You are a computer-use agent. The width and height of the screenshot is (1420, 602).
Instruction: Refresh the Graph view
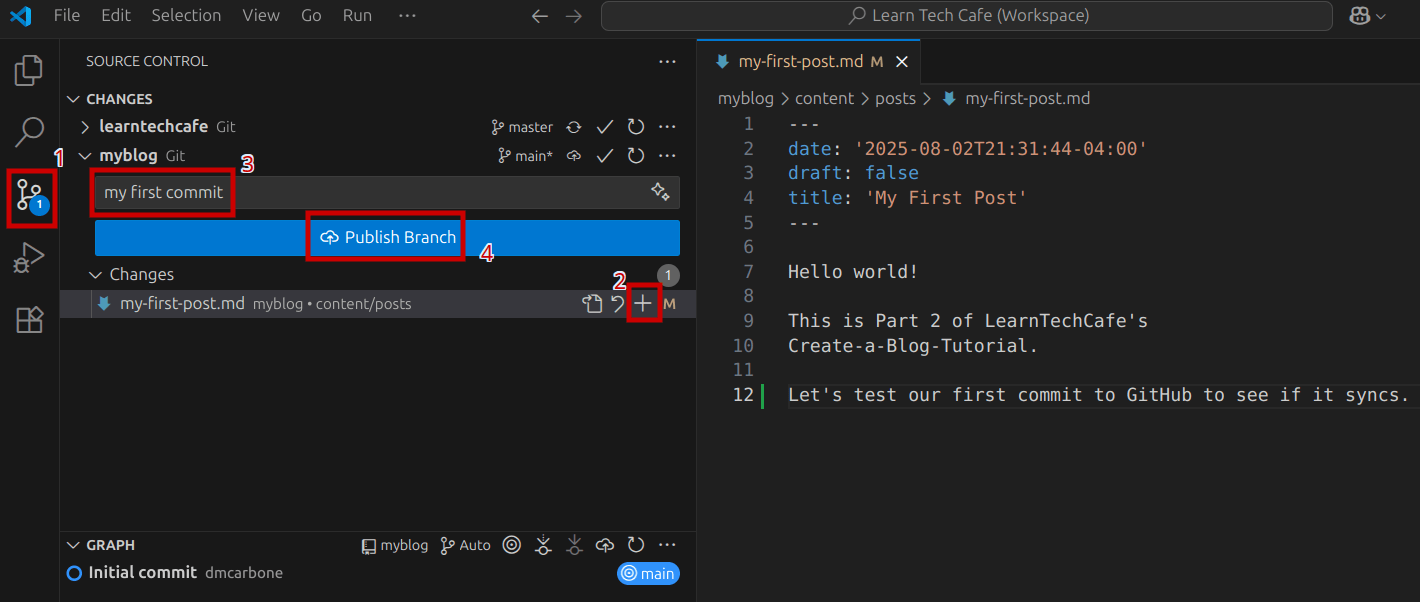point(636,545)
